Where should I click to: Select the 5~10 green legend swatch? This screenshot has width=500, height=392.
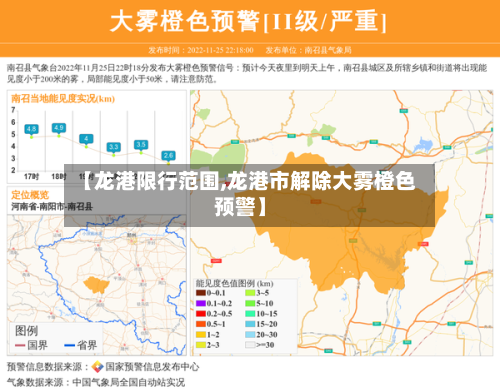(250, 303)
